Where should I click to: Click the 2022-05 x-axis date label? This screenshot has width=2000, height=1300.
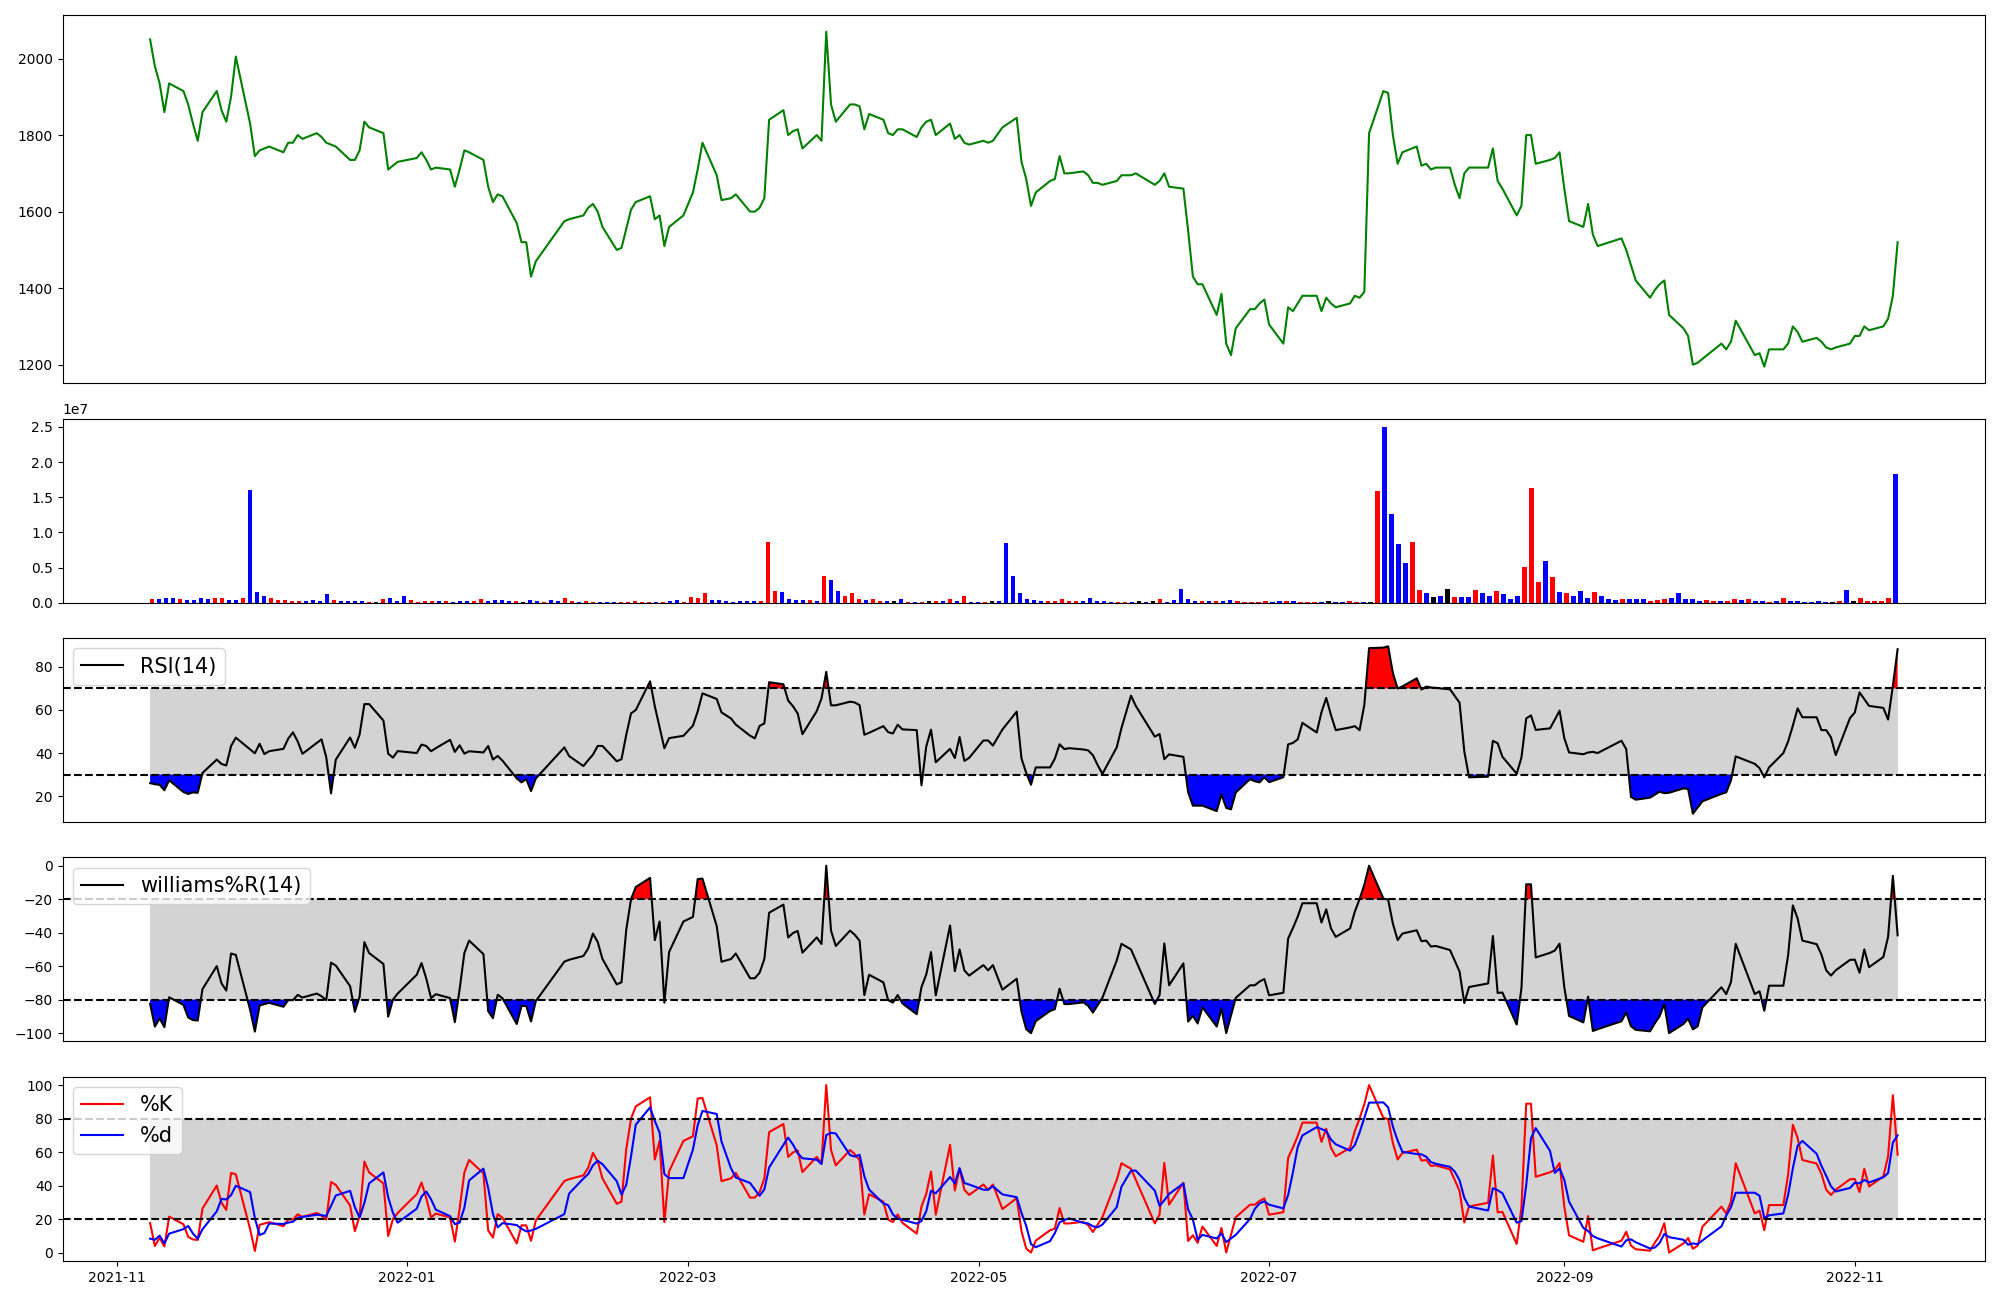click(x=978, y=1277)
